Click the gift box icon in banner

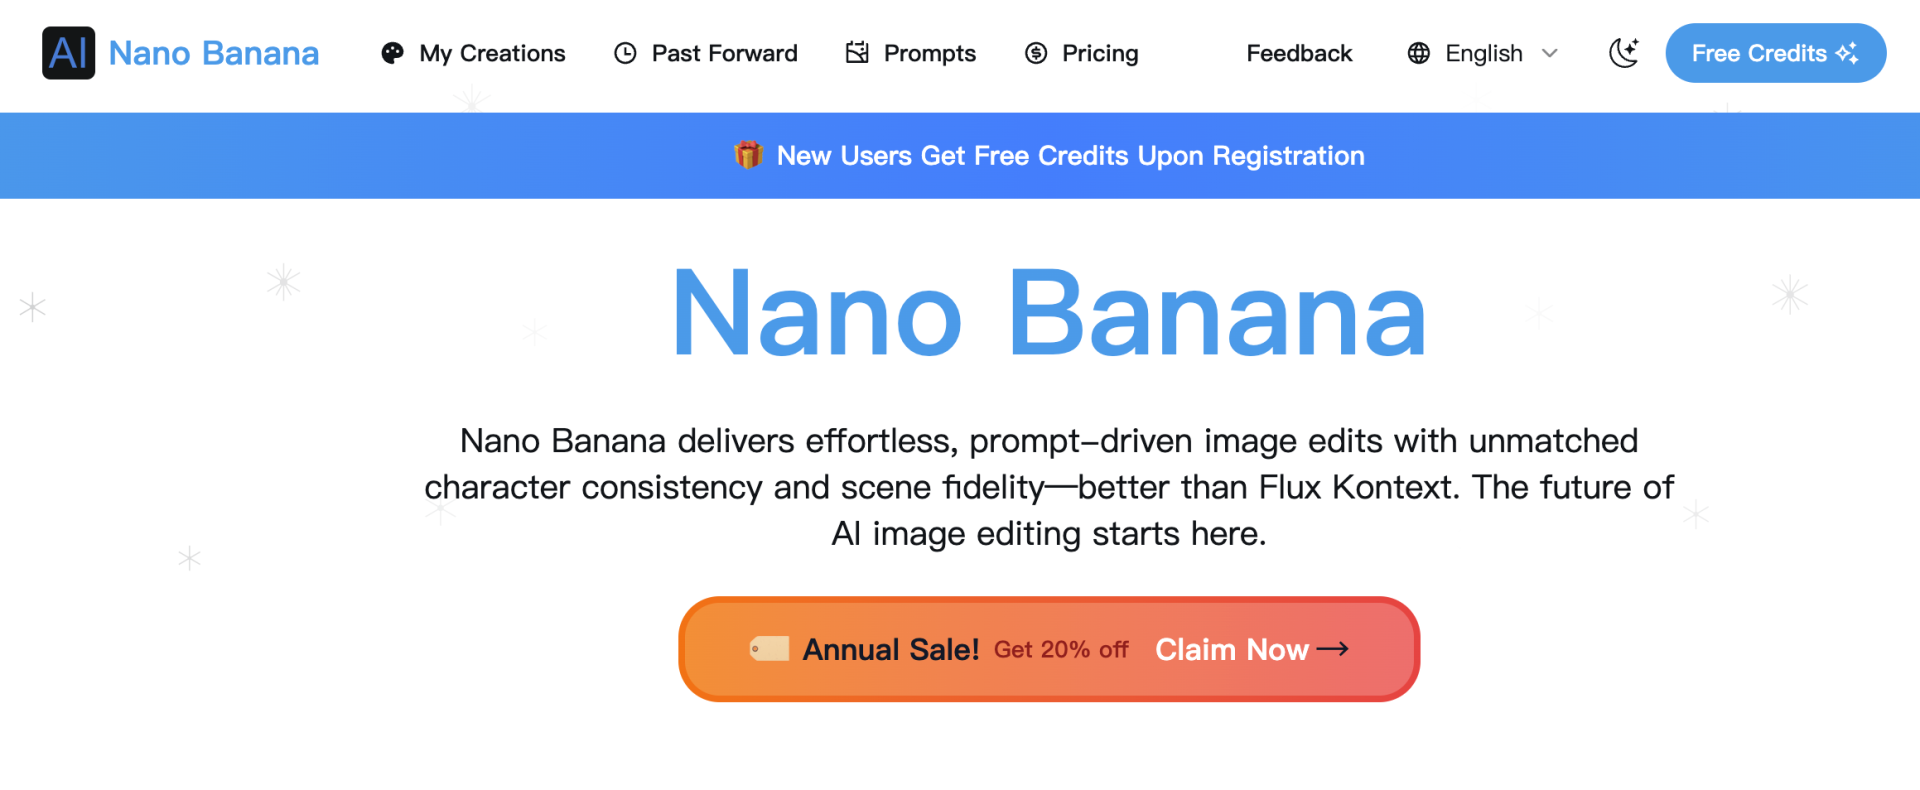[748, 155]
